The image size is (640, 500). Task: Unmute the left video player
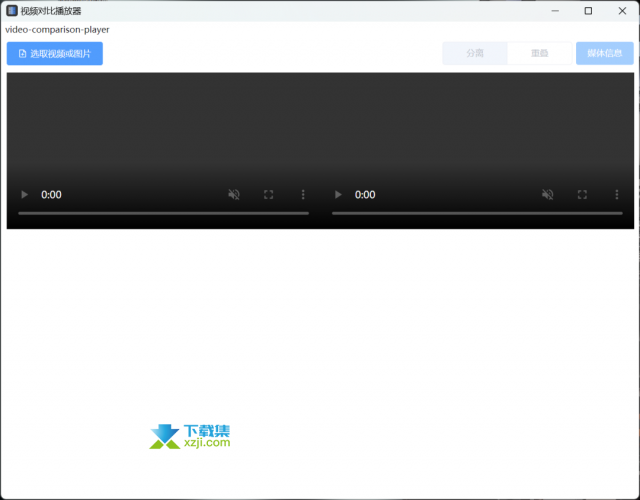pyautogui.click(x=234, y=195)
